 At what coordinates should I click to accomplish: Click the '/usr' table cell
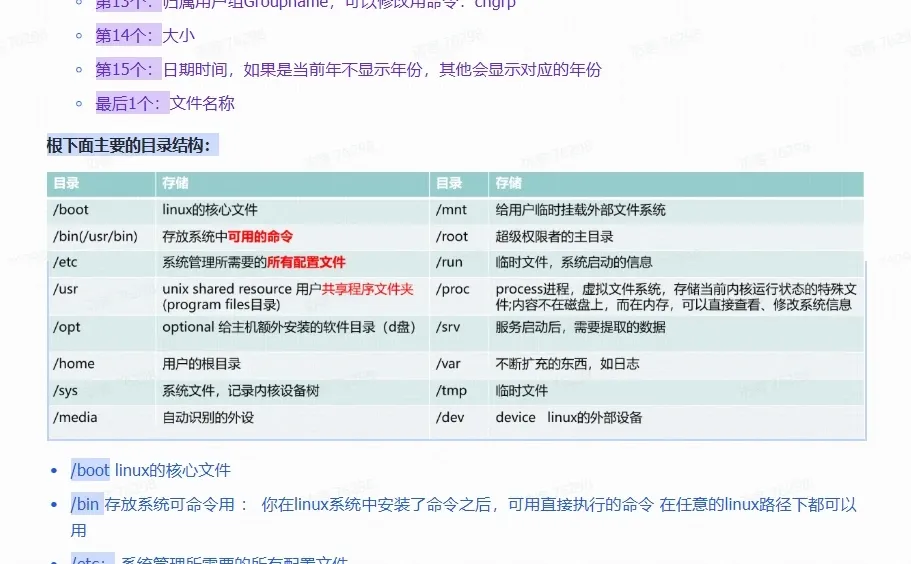[x=101, y=297]
